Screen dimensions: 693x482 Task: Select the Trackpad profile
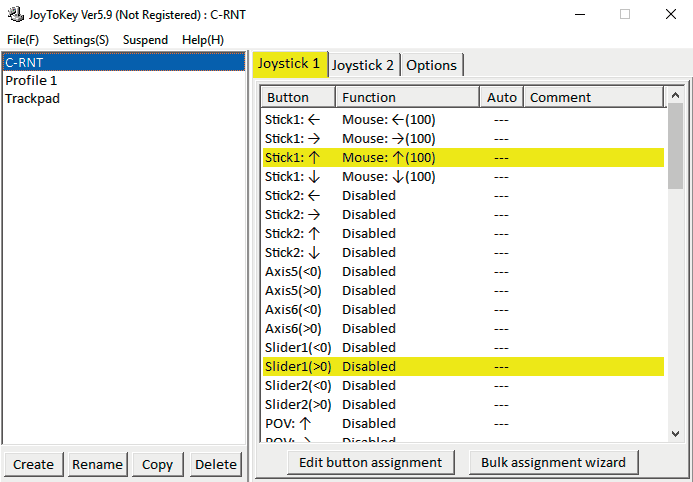32,98
